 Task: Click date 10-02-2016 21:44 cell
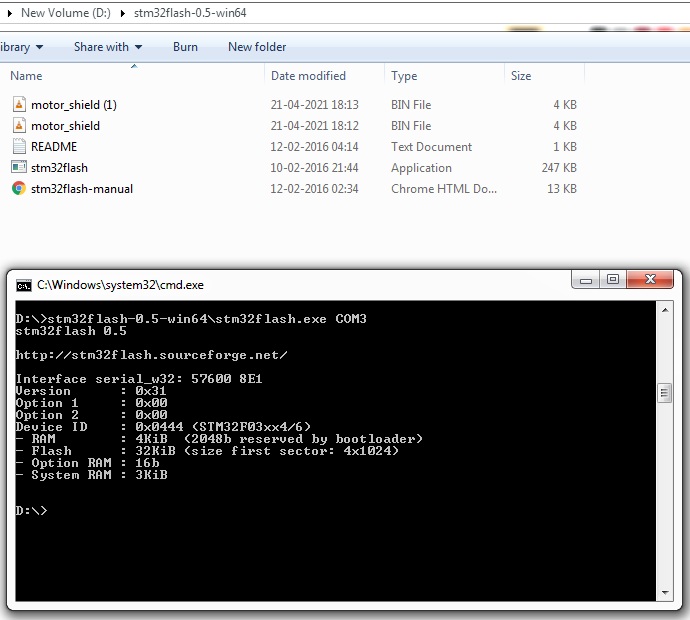(x=315, y=168)
